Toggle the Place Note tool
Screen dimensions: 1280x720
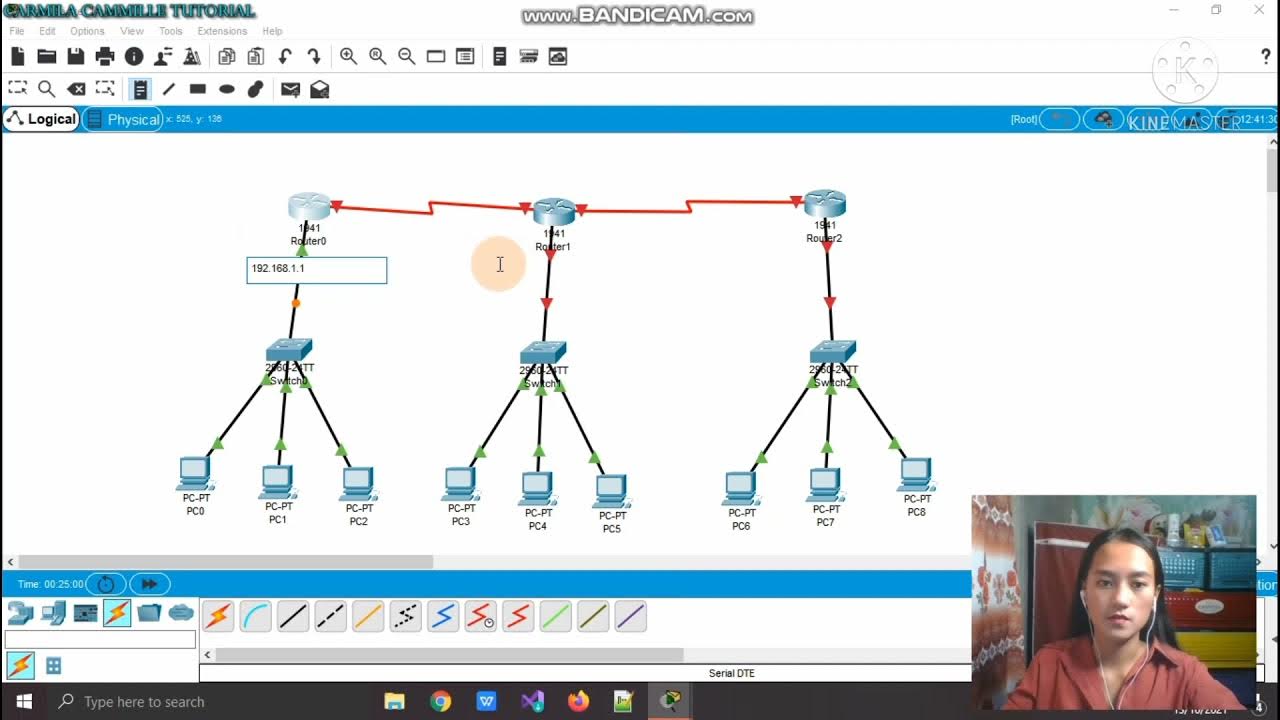[x=140, y=89]
